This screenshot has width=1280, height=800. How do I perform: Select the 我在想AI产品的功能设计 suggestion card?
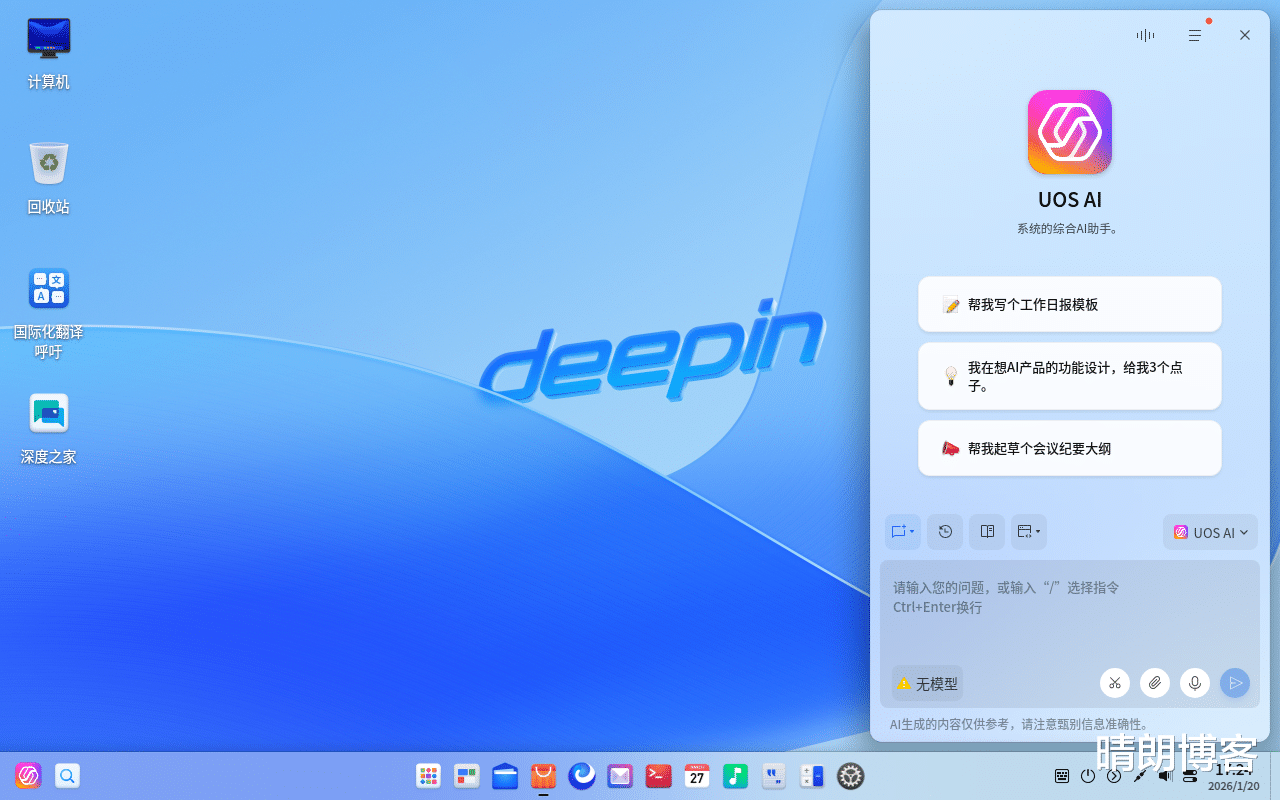point(1070,376)
